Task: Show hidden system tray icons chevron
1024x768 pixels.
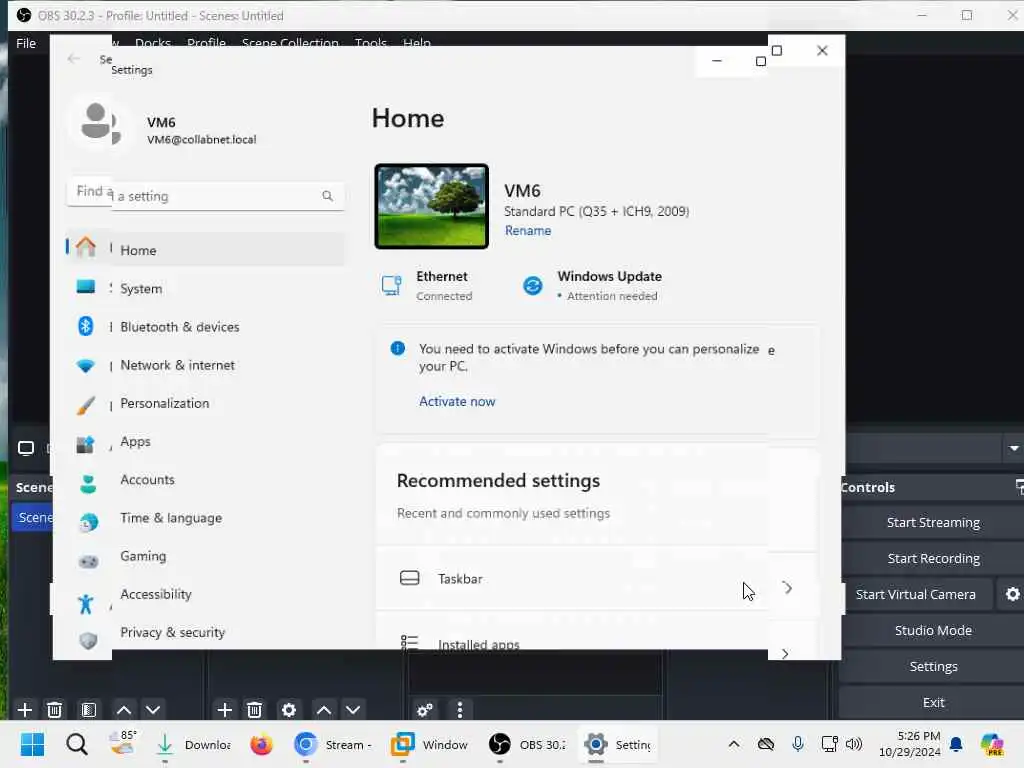Action: pos(734,744)
